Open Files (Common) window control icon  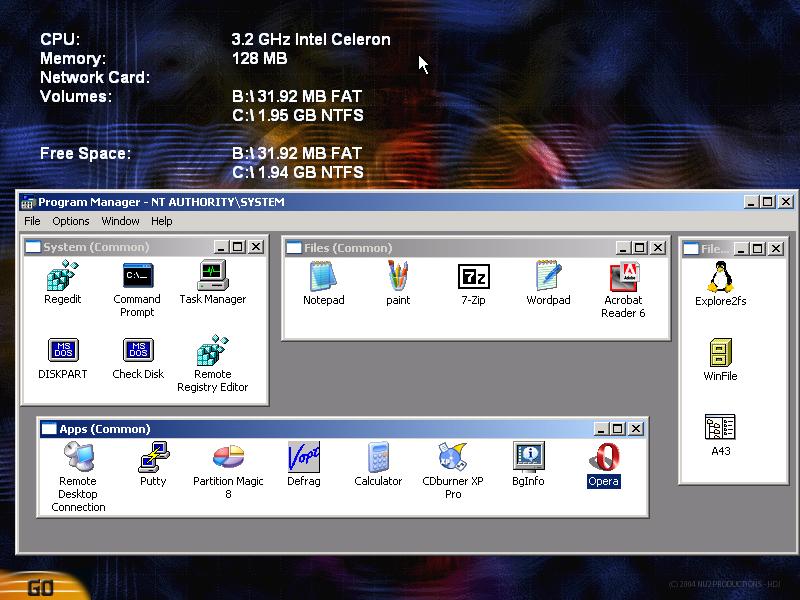pos(294,248)
